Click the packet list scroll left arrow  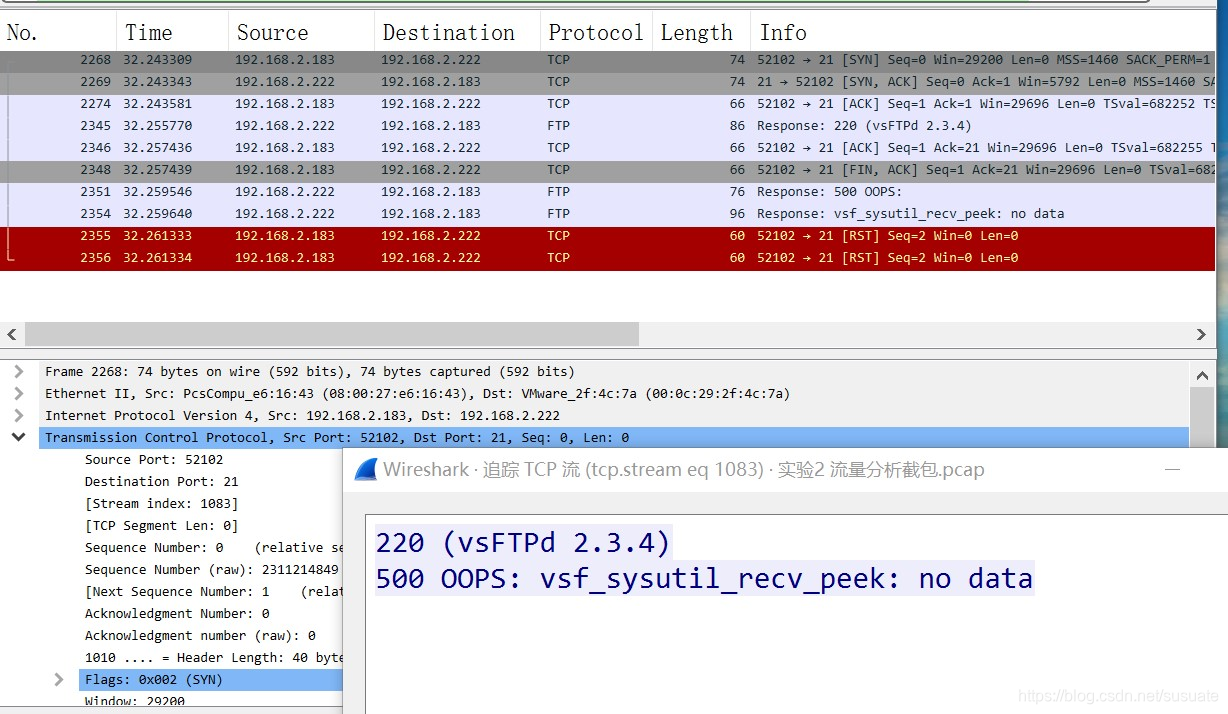coord(12,334)
